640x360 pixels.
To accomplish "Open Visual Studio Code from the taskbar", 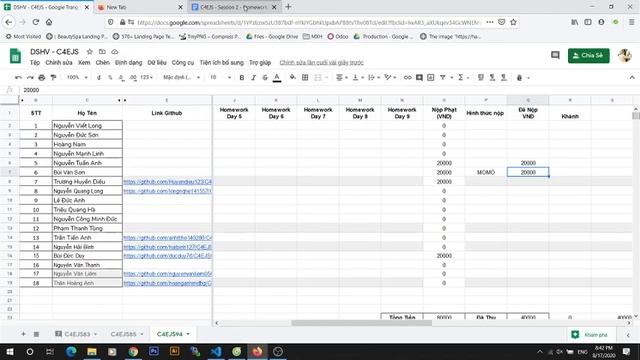I will pos(216,351).
